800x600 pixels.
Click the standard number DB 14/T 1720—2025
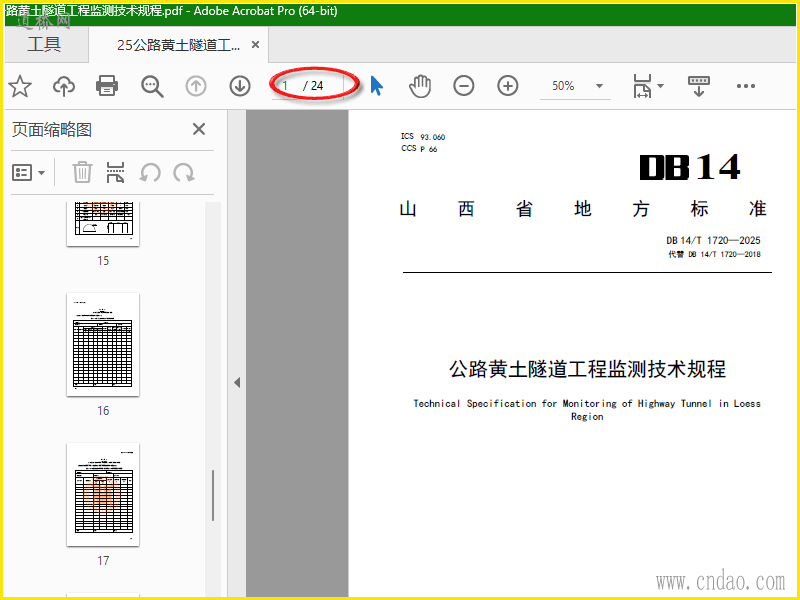[x=713, y=240]
